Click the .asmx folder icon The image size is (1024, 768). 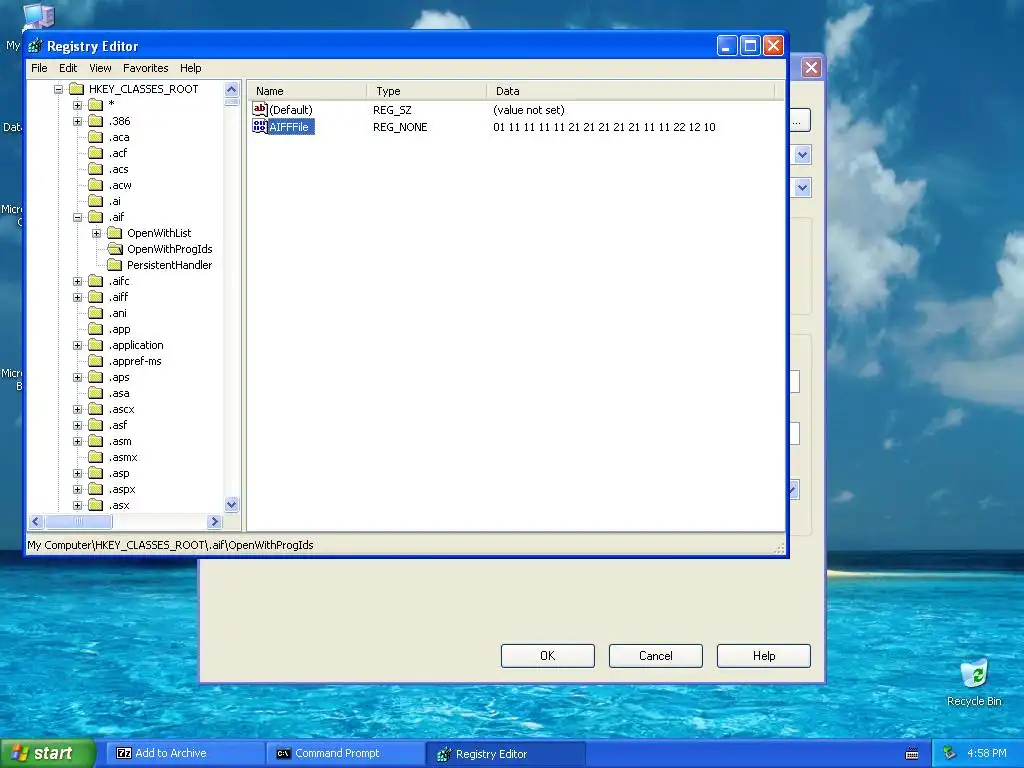[x=95, y=457]
